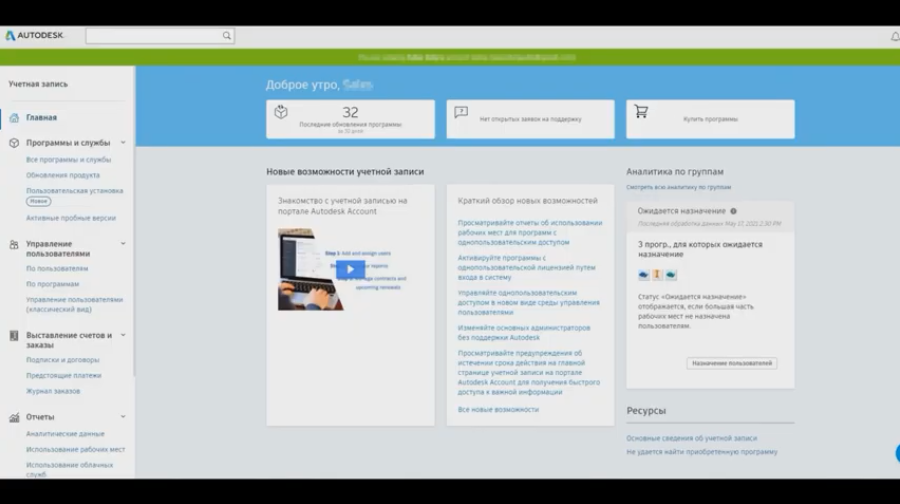Collapse the Программы и службы section chevron
The width and height of the screenshot is (900, 504).
tap(123, 142)
